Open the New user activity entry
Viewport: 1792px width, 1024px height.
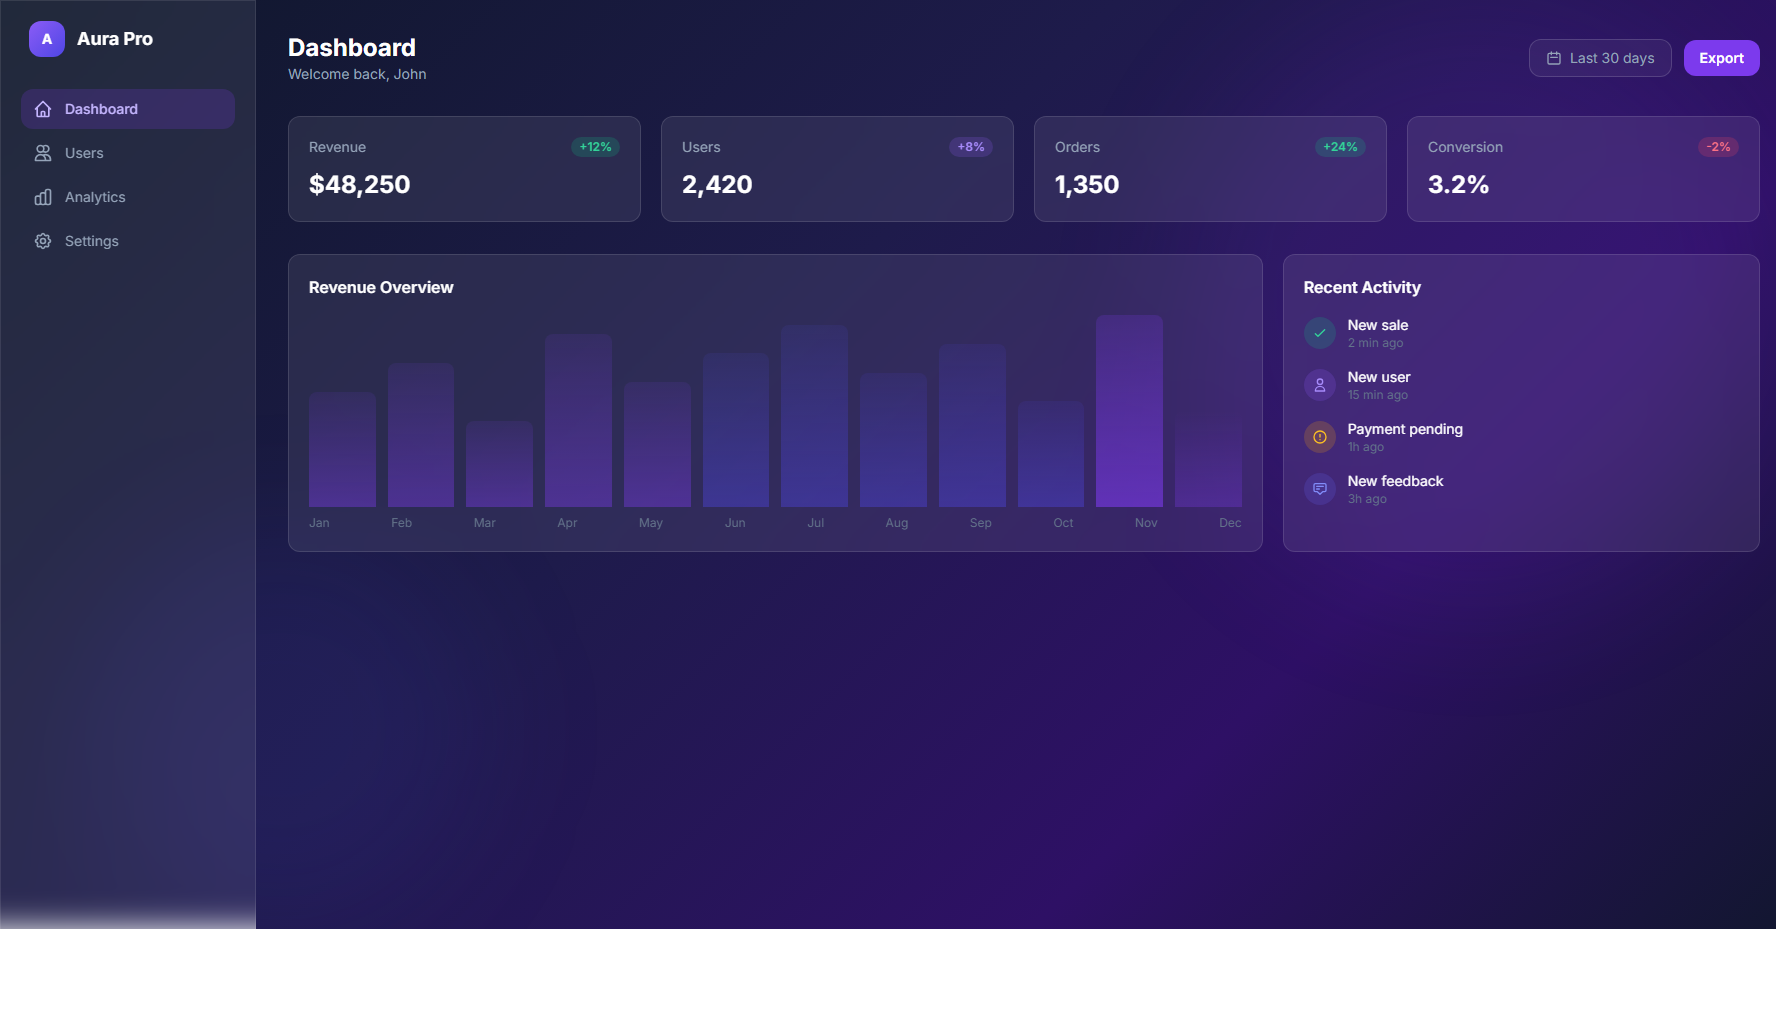coord(1521,385)
